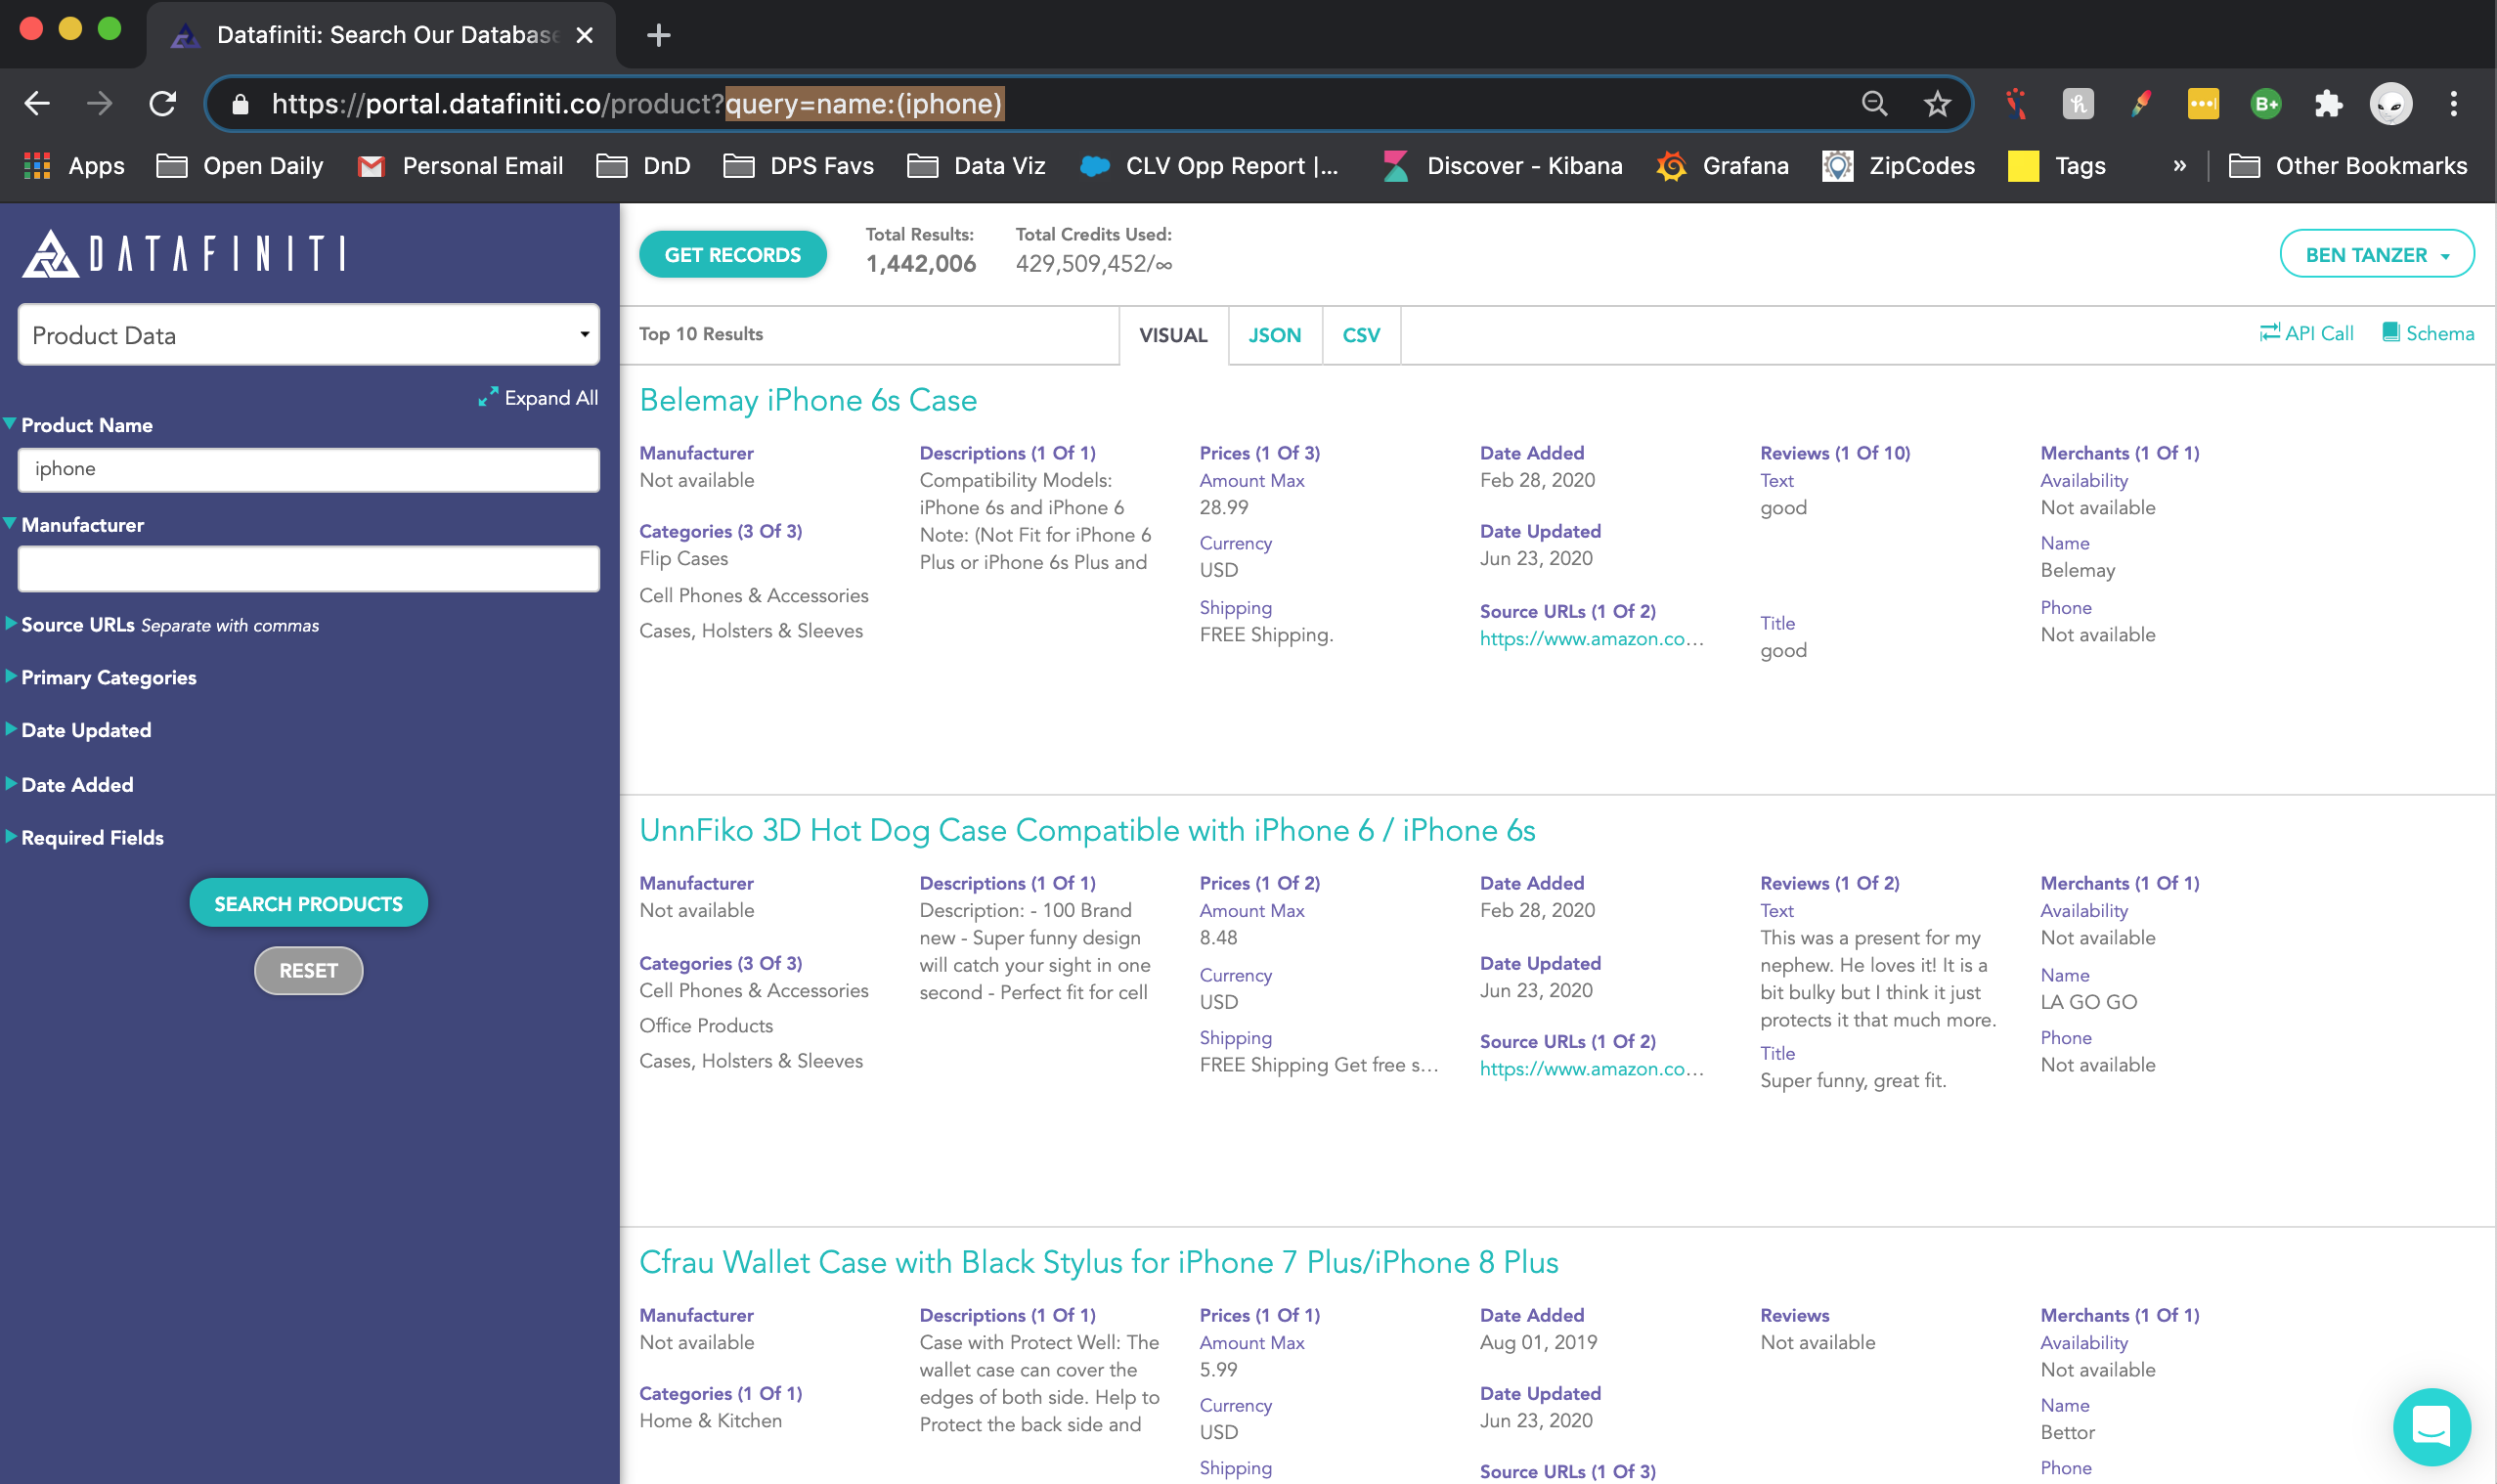The width and height of the screenshot is (2497, 1484).
Task: Switch to the CSV results tab
Action: pos(1360,335)
